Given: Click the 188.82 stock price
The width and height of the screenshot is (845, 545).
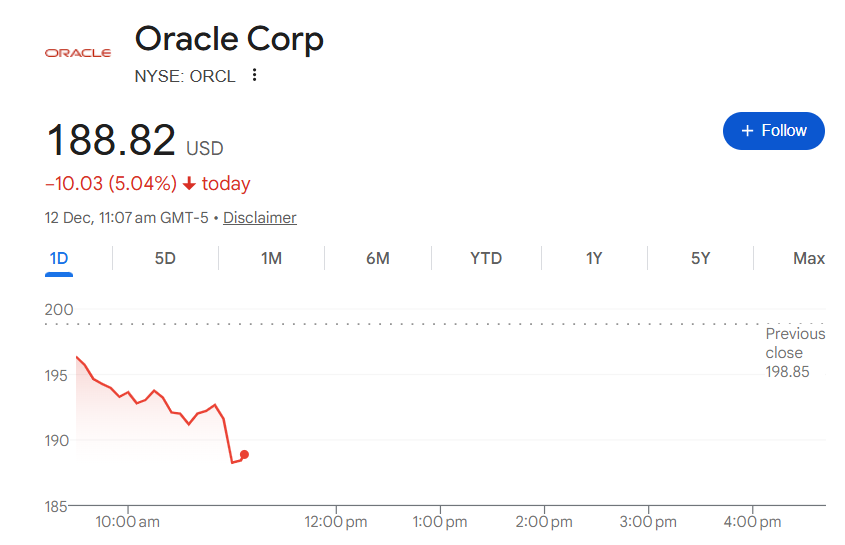Looking at the screenshot, I should tap(111, 141).
